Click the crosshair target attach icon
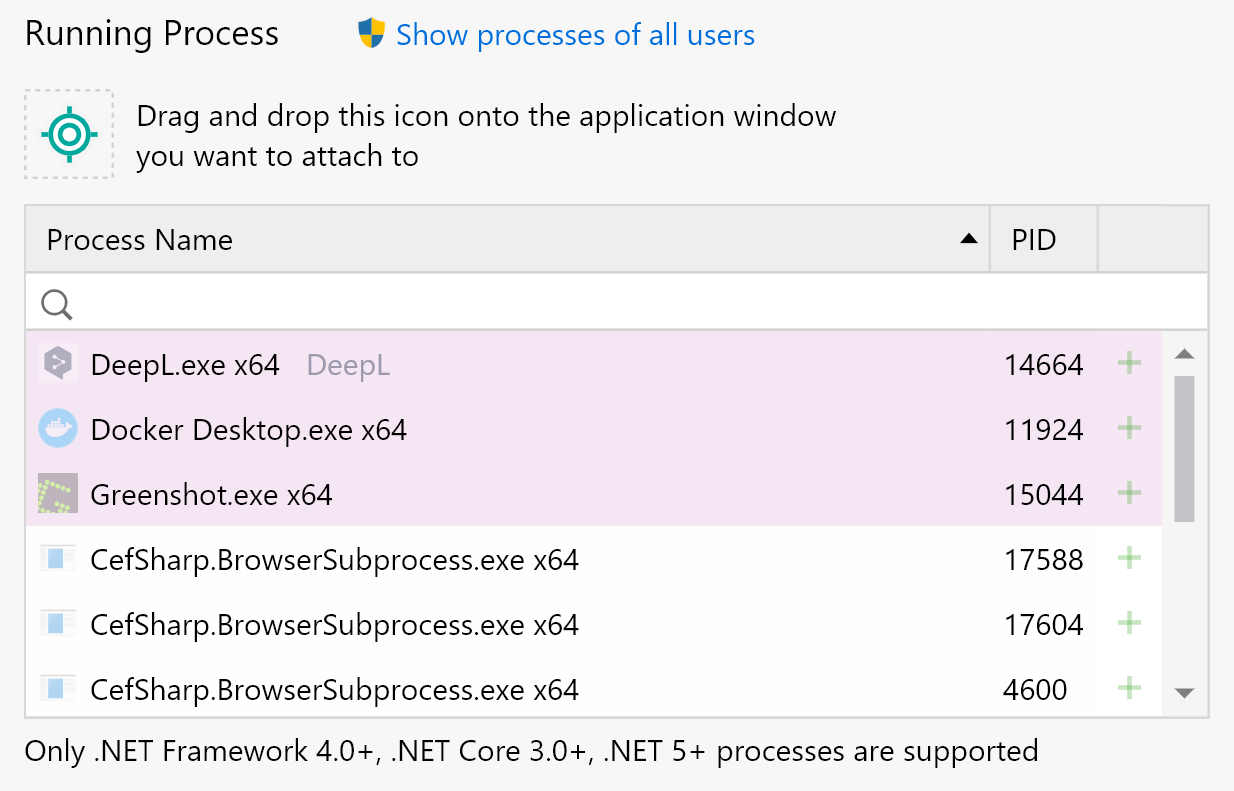The height and width of the screenshot is (791, 1234). pos(69,134)
